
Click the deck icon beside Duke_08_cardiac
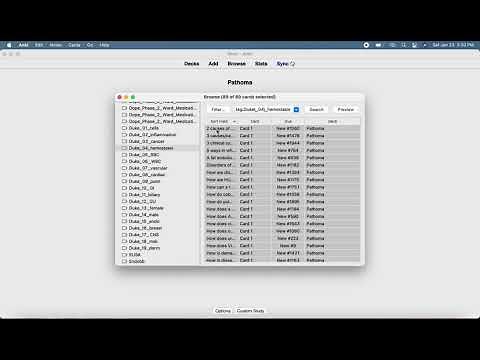(124, 175)
